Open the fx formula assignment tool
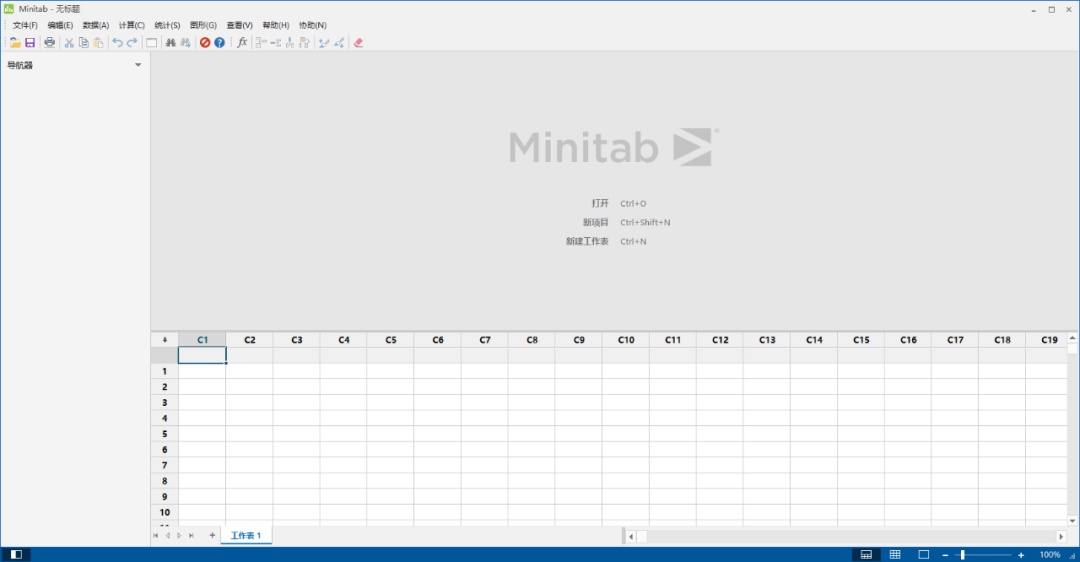 [x=242, y=43]
